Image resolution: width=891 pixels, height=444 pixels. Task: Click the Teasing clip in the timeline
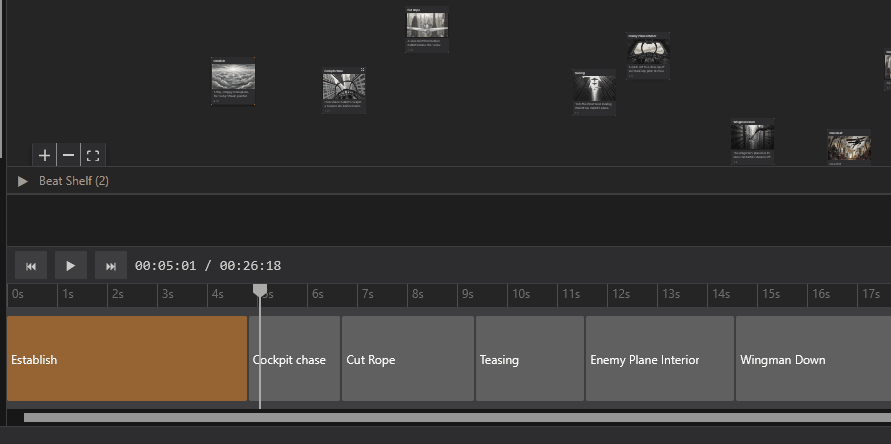point(529,359)
